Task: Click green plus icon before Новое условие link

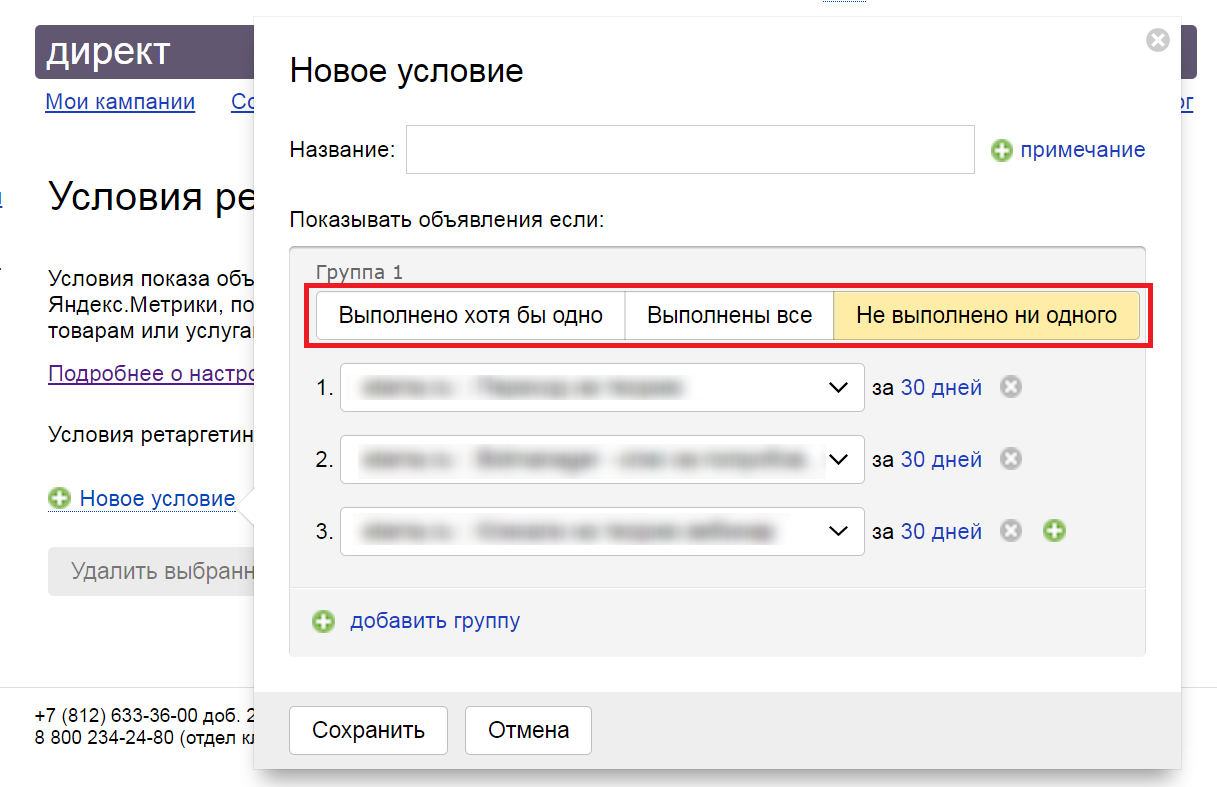Action: 60,498
